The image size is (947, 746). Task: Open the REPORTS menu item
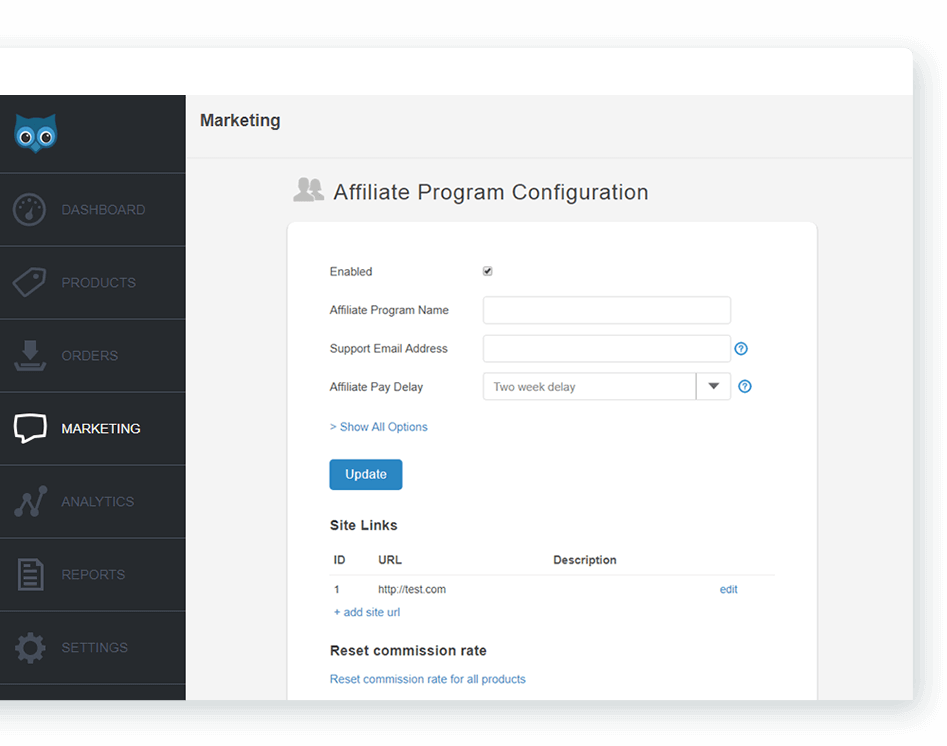[93, 574]
